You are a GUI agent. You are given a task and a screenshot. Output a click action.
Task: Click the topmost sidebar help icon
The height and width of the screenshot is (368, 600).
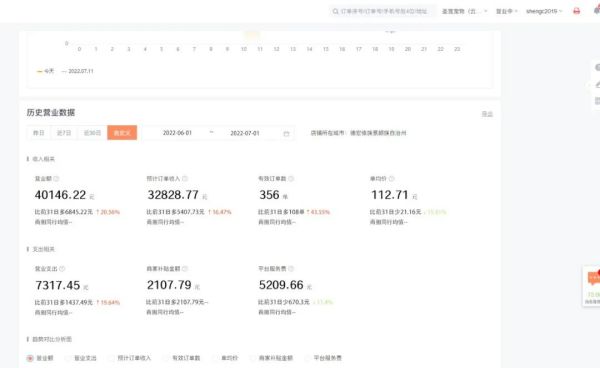pos(597,68)
